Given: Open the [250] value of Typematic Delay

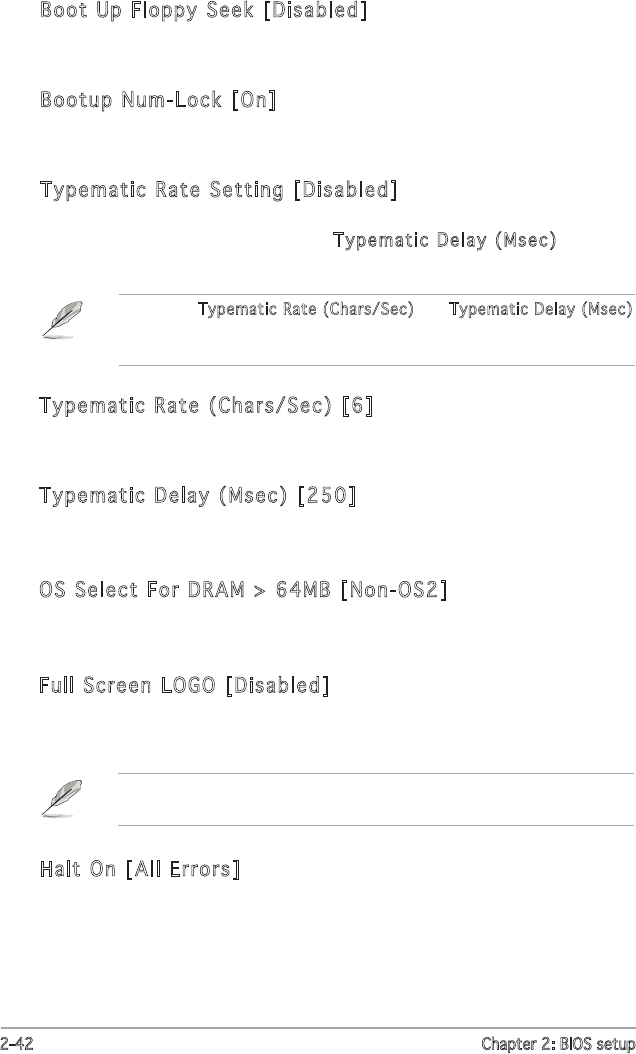Looking at the screenshot, I should (327, 496).
